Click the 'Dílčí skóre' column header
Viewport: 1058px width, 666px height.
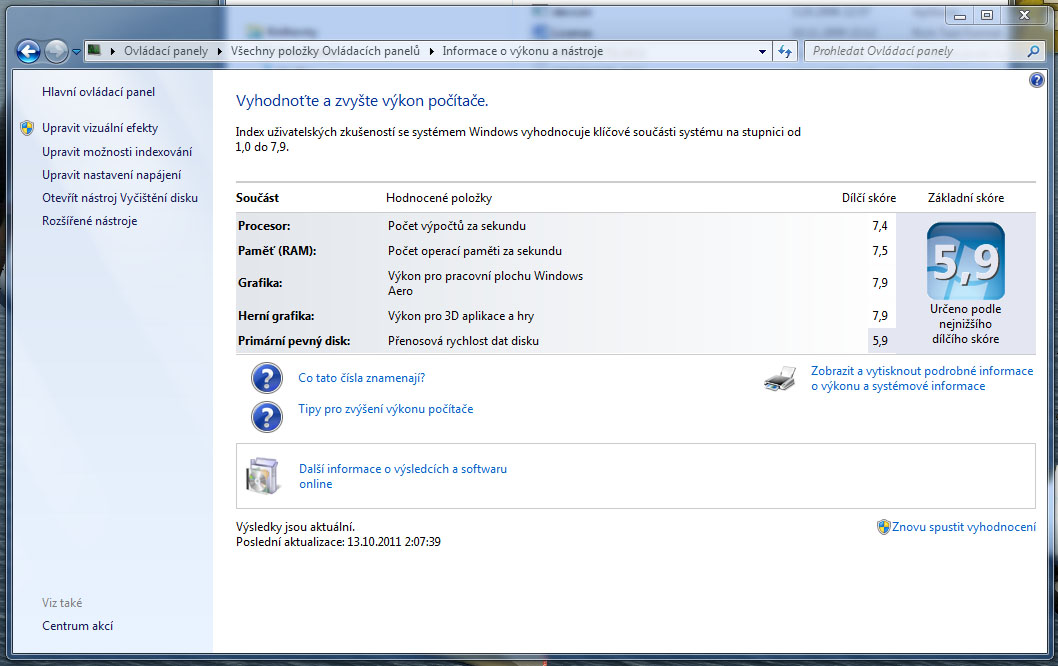coord(869,198)
